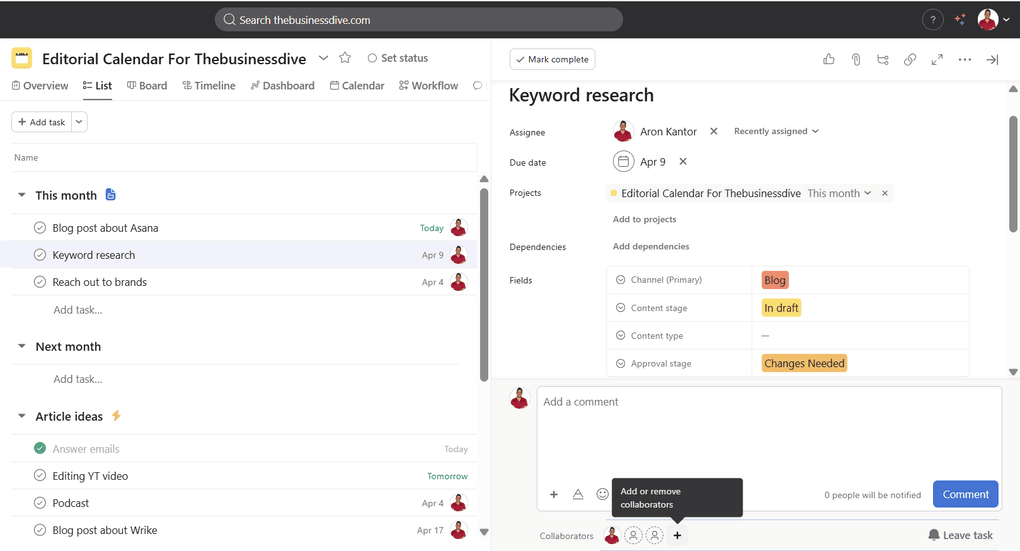Open the Content type field value
The height and width of the screenshot is (551, 1020).
point(860,336)
